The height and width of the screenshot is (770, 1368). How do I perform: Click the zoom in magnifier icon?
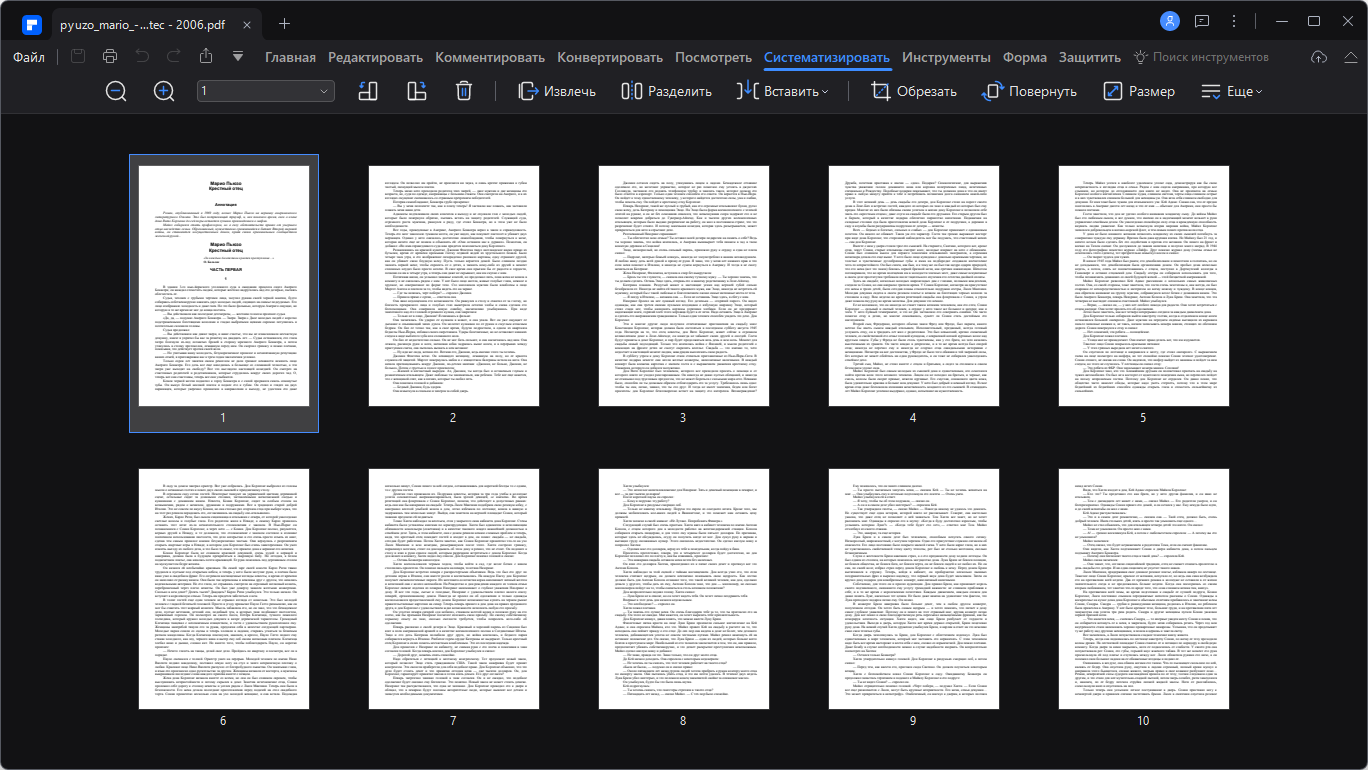point(164,91)
